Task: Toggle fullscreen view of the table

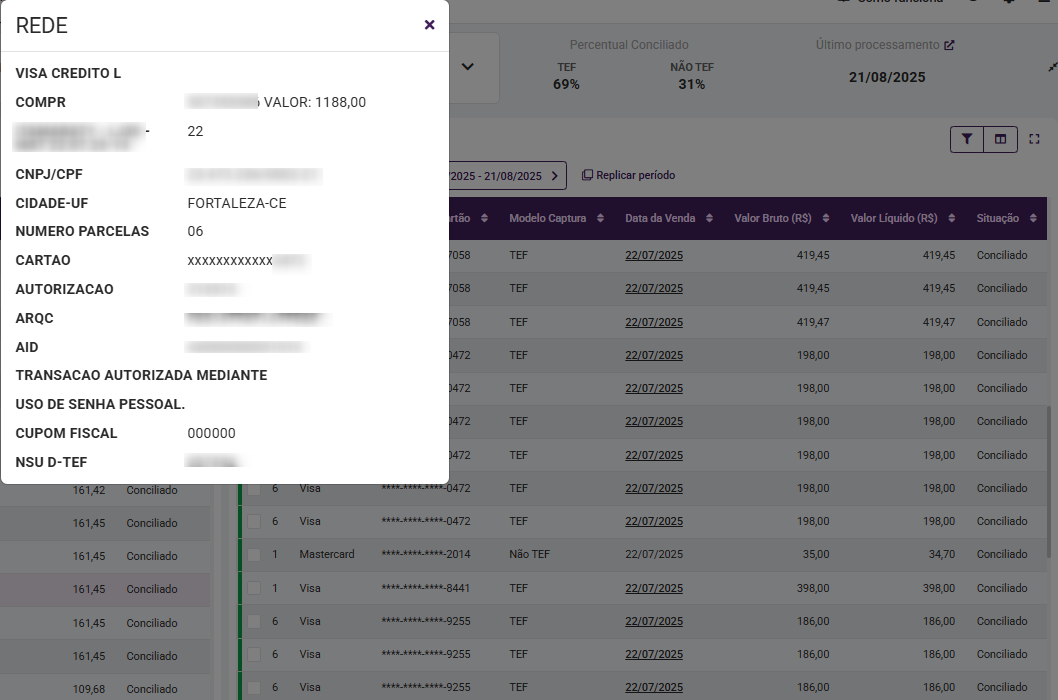Action: point(1034,139)
